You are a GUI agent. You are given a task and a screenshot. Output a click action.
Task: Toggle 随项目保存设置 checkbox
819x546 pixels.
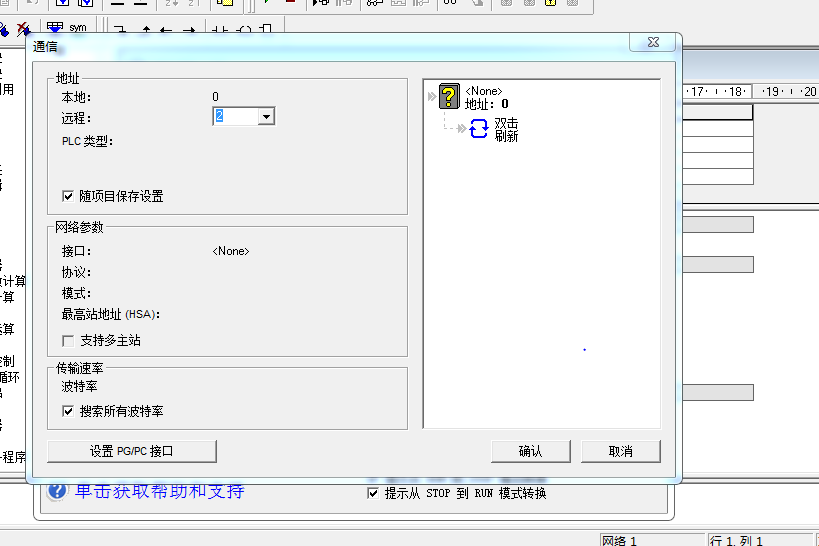68,196
